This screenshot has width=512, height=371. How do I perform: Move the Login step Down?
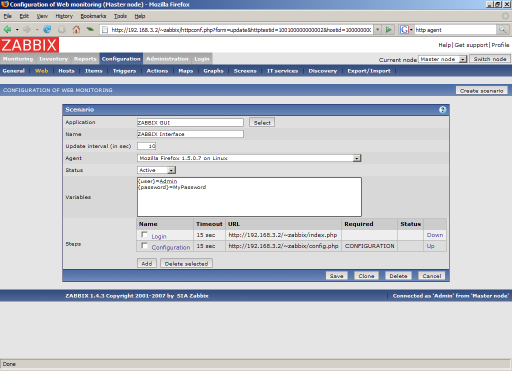click(435, 235)
